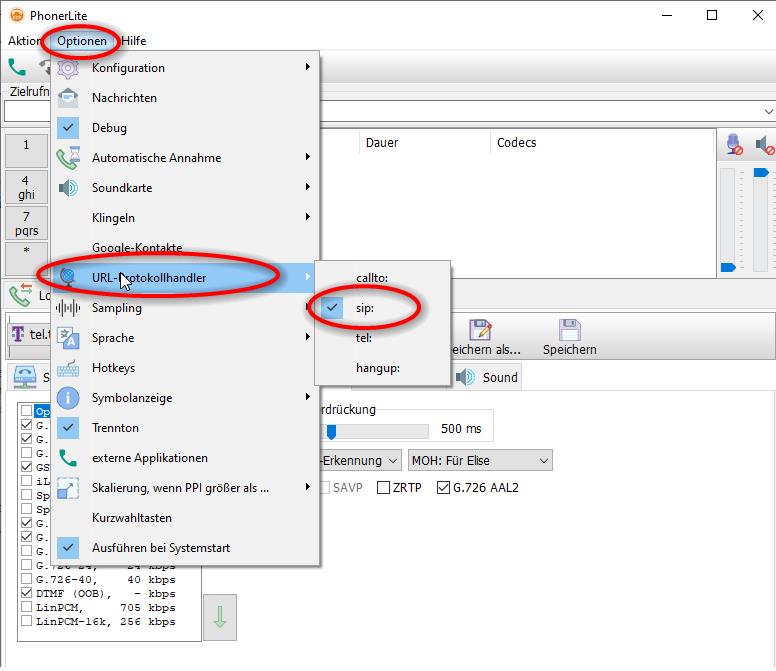Enable the ZRTP checkbox
This screenshot has width=776, height=671.
[384, 488]
